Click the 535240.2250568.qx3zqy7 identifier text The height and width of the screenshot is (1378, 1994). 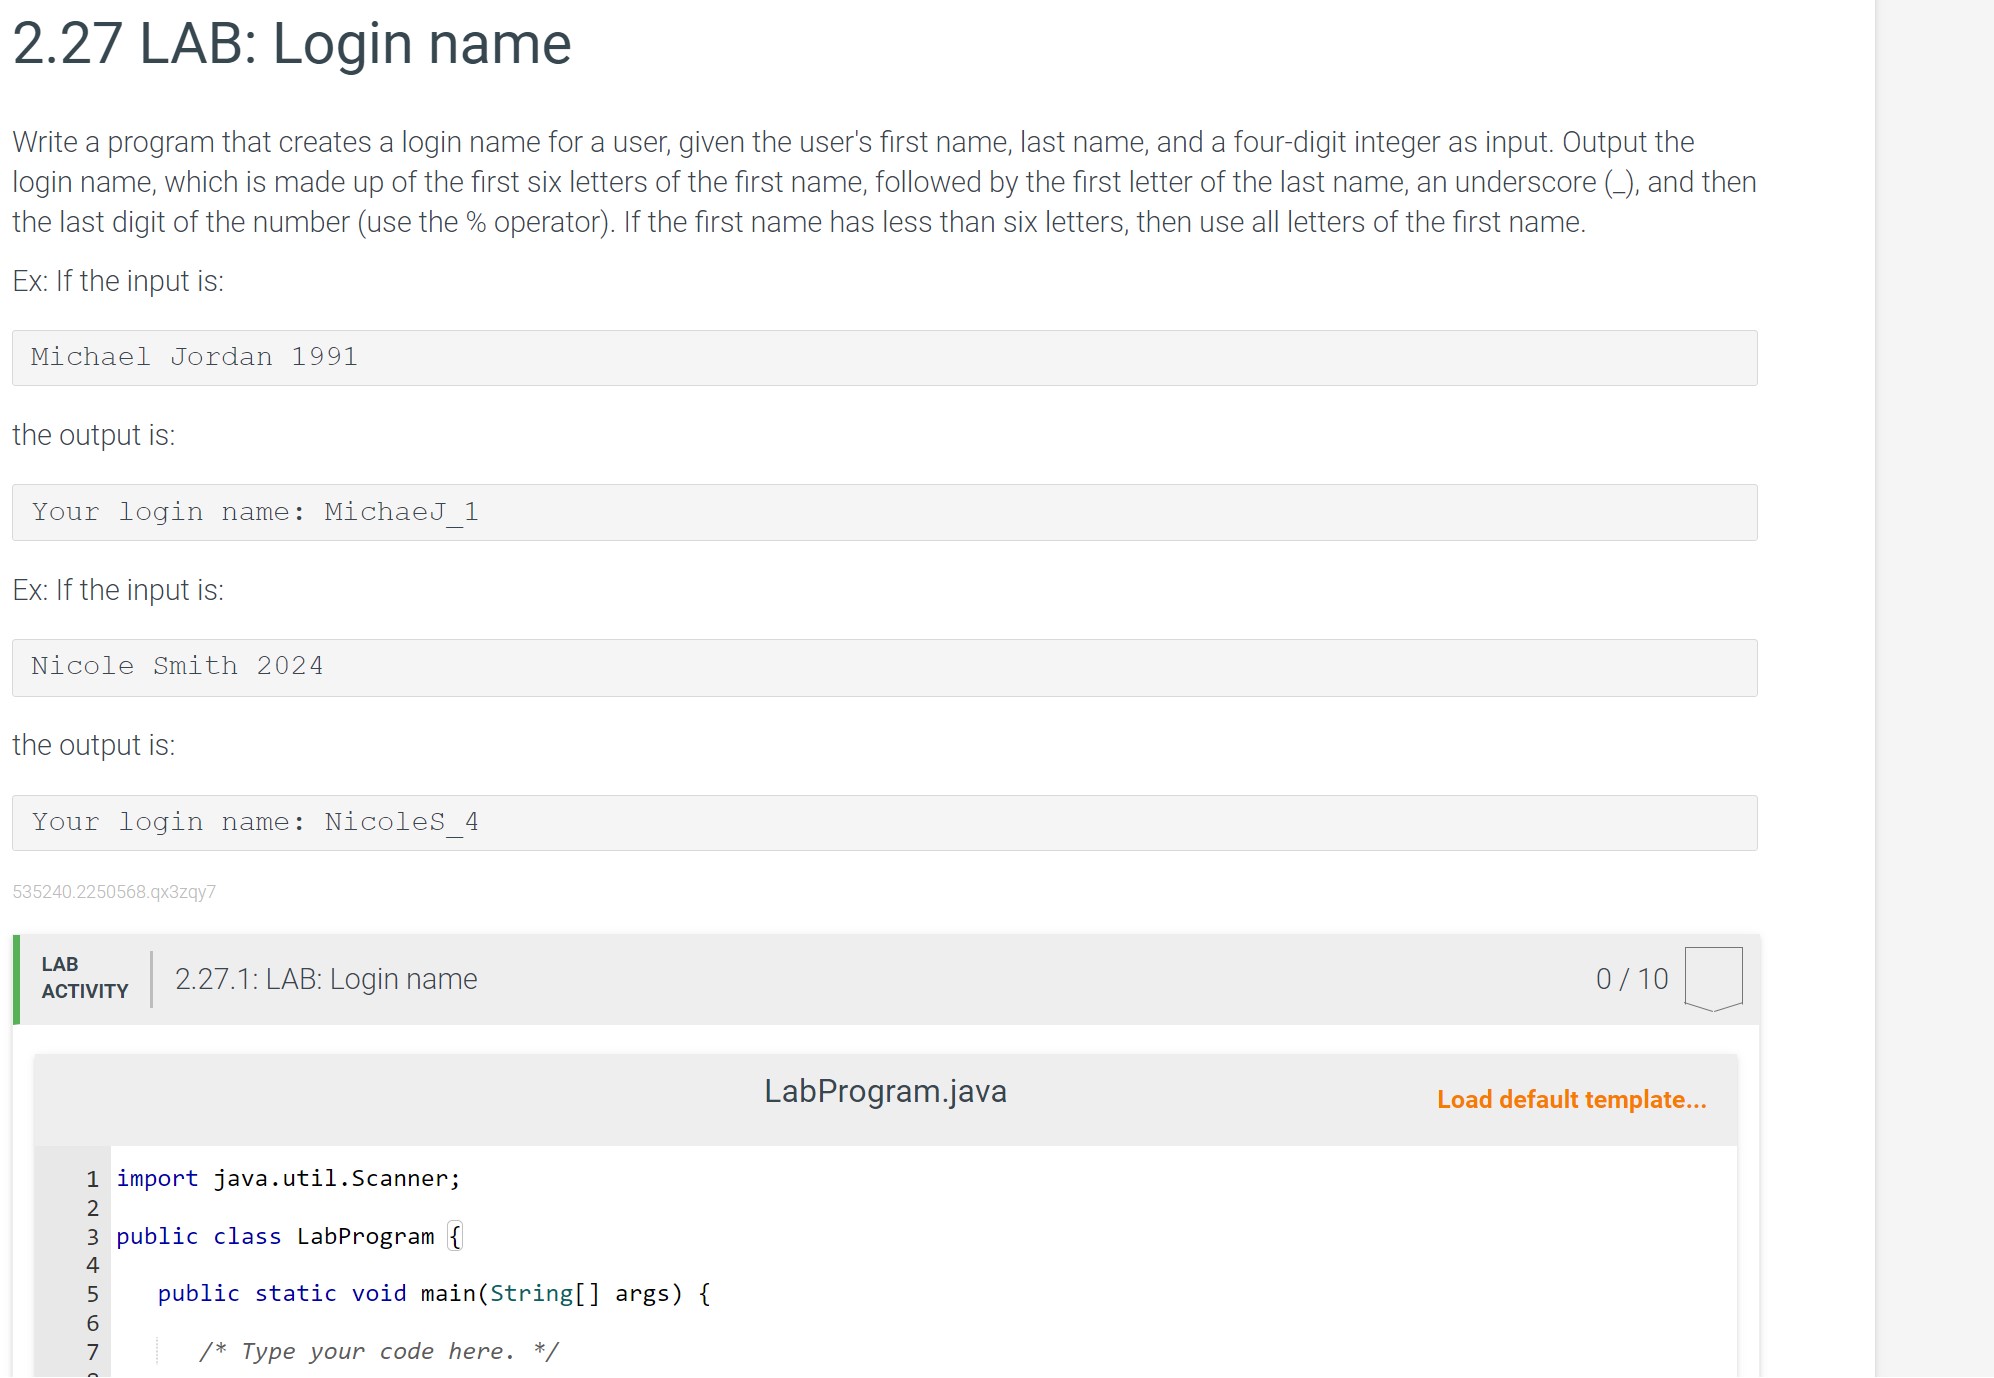(114, 892)
